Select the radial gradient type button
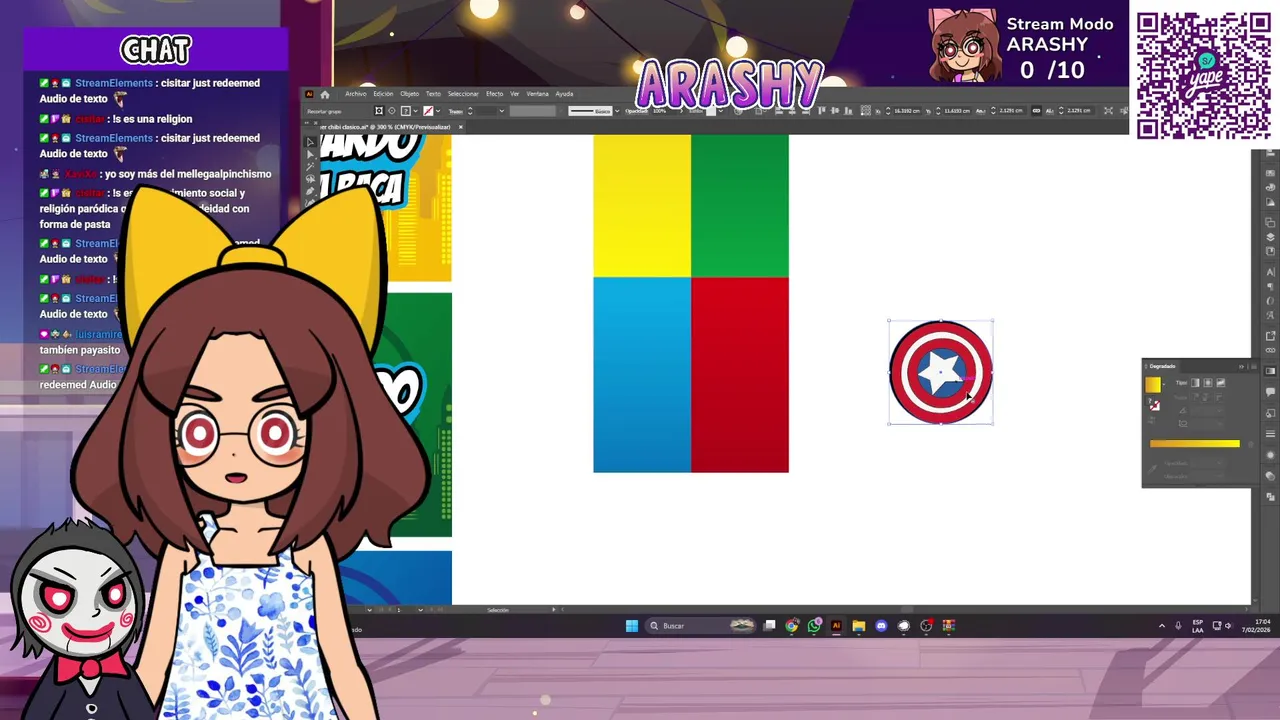The image size is (1280, 720). [x=1208, y=383]
